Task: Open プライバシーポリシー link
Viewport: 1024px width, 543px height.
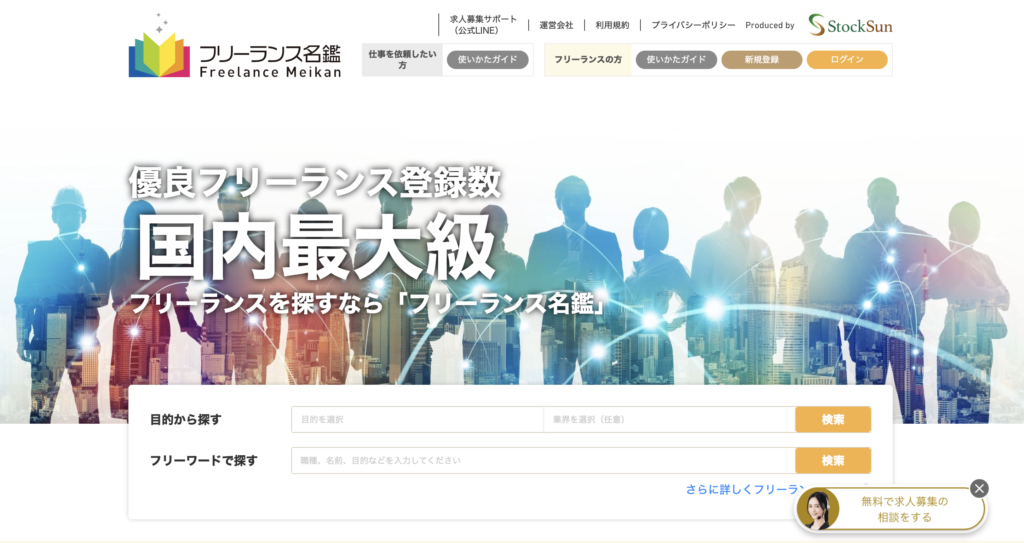Action: click(x=692, y=25)
